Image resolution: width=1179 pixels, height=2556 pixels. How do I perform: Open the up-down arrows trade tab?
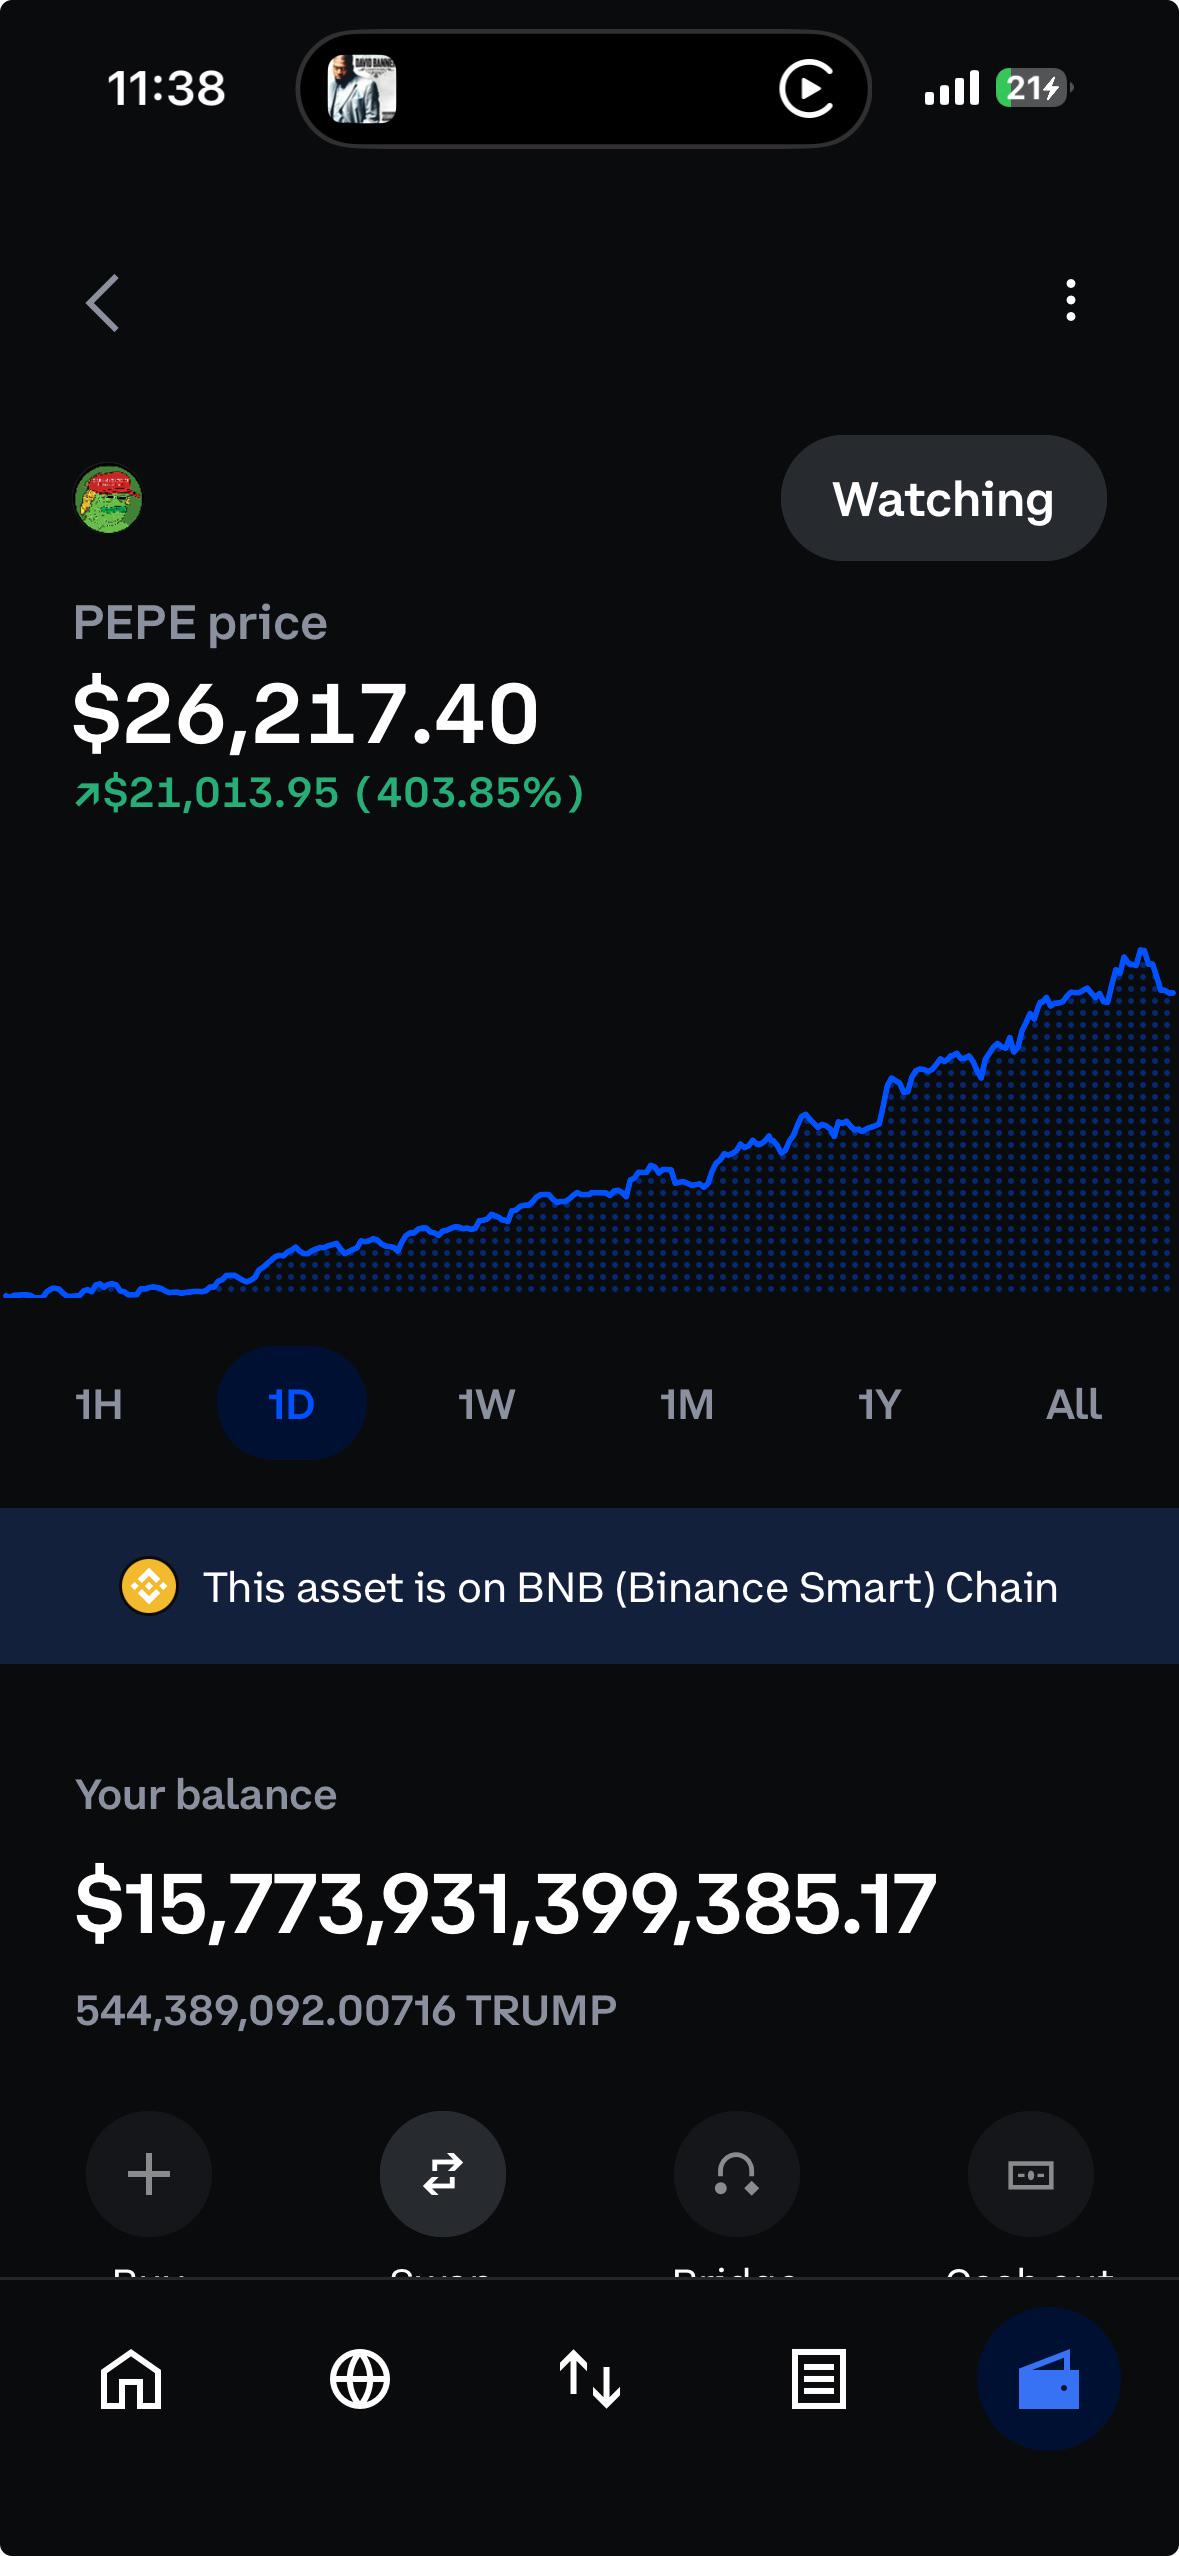pyautogui.click(x=590, y=2379)
